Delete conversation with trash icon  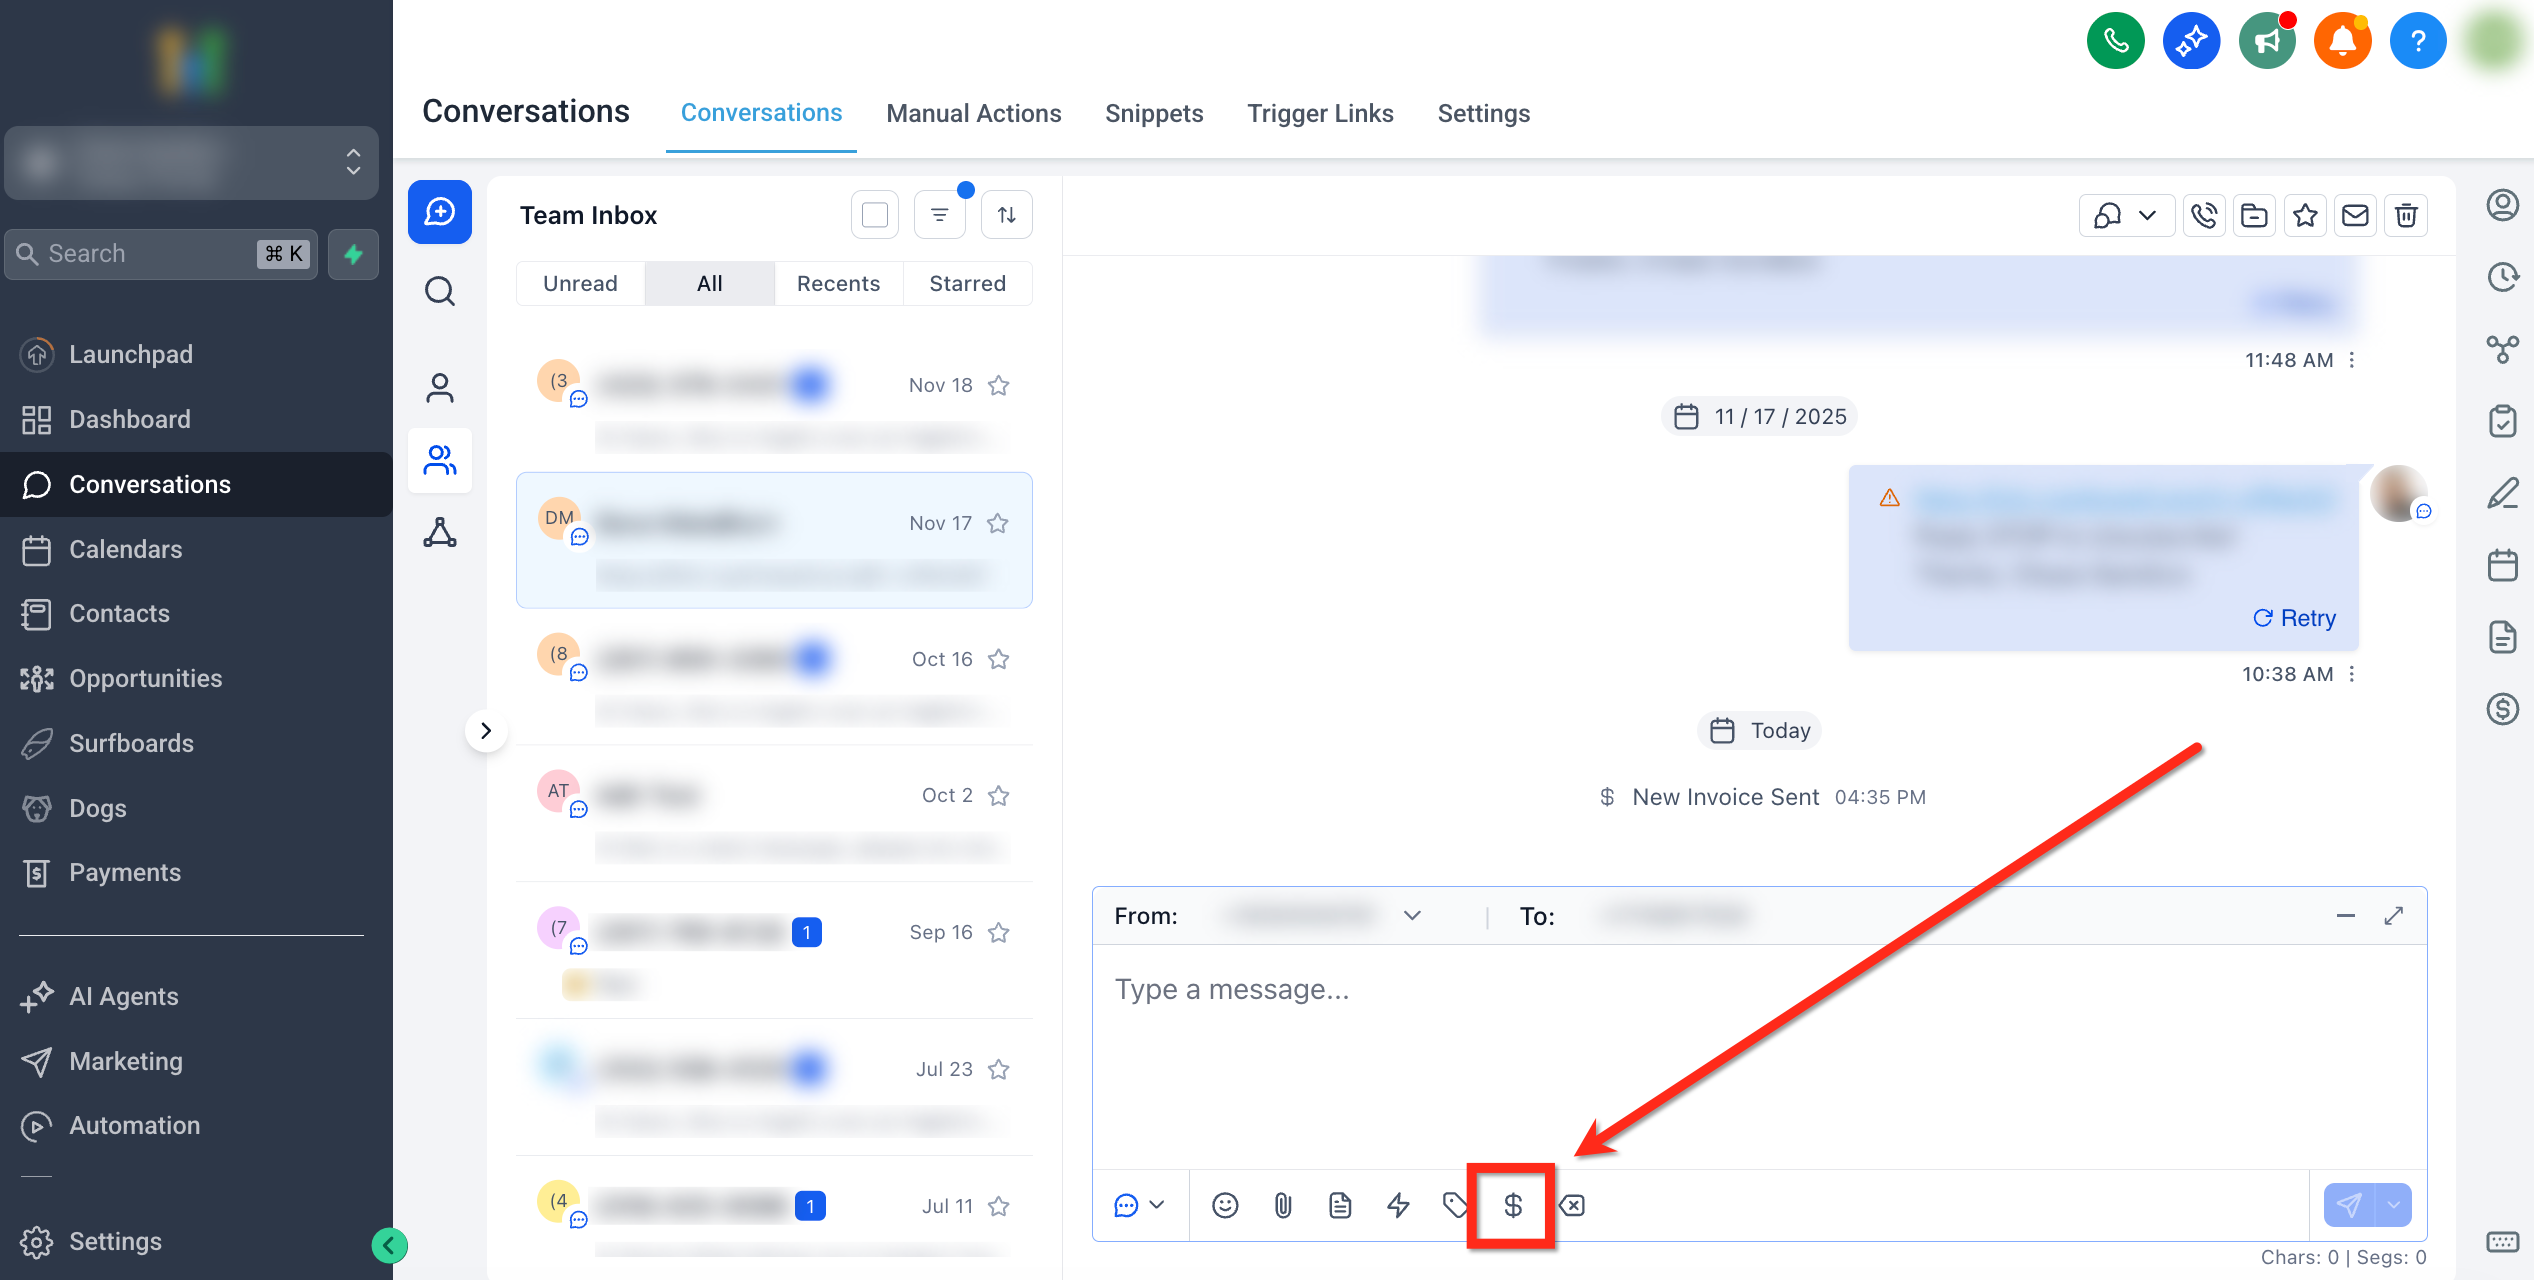(x=2406, y=215)
